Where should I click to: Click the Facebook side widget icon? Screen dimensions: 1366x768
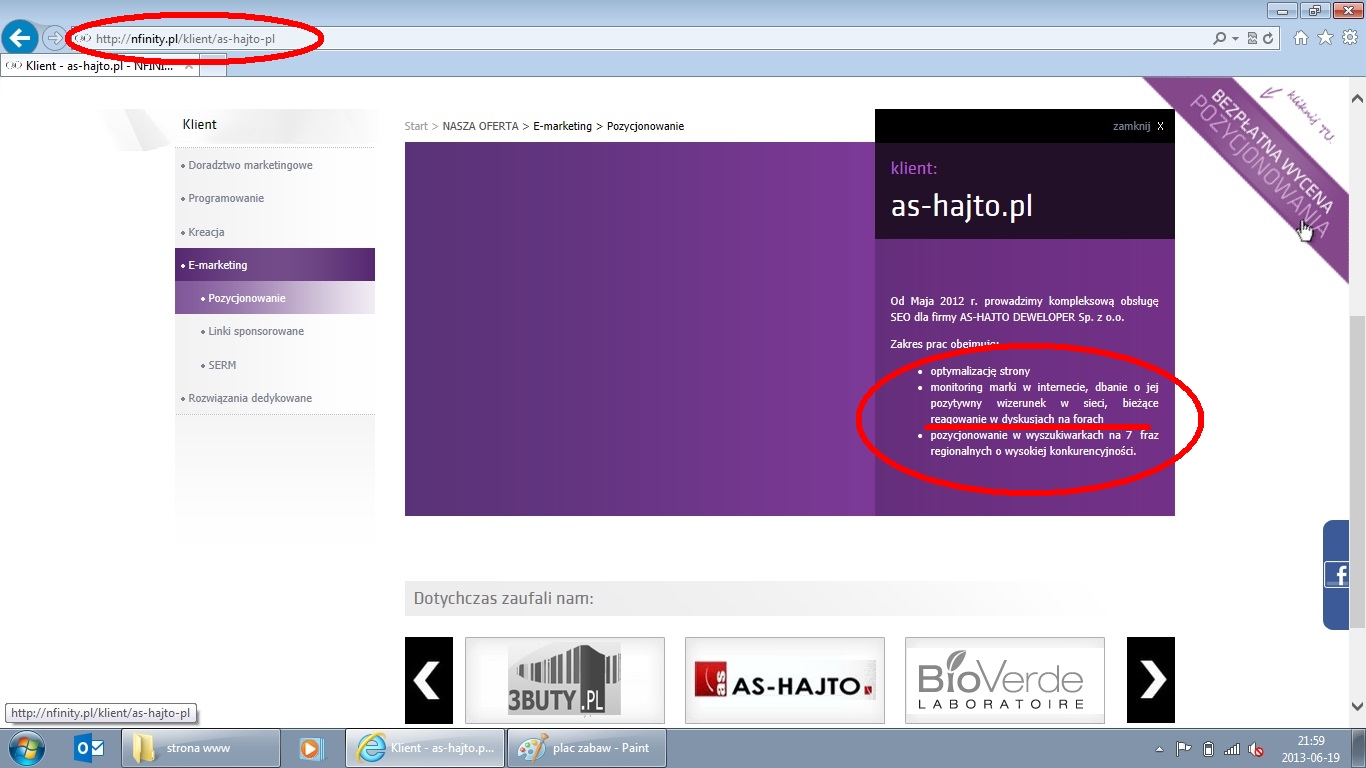[1337, 574]
